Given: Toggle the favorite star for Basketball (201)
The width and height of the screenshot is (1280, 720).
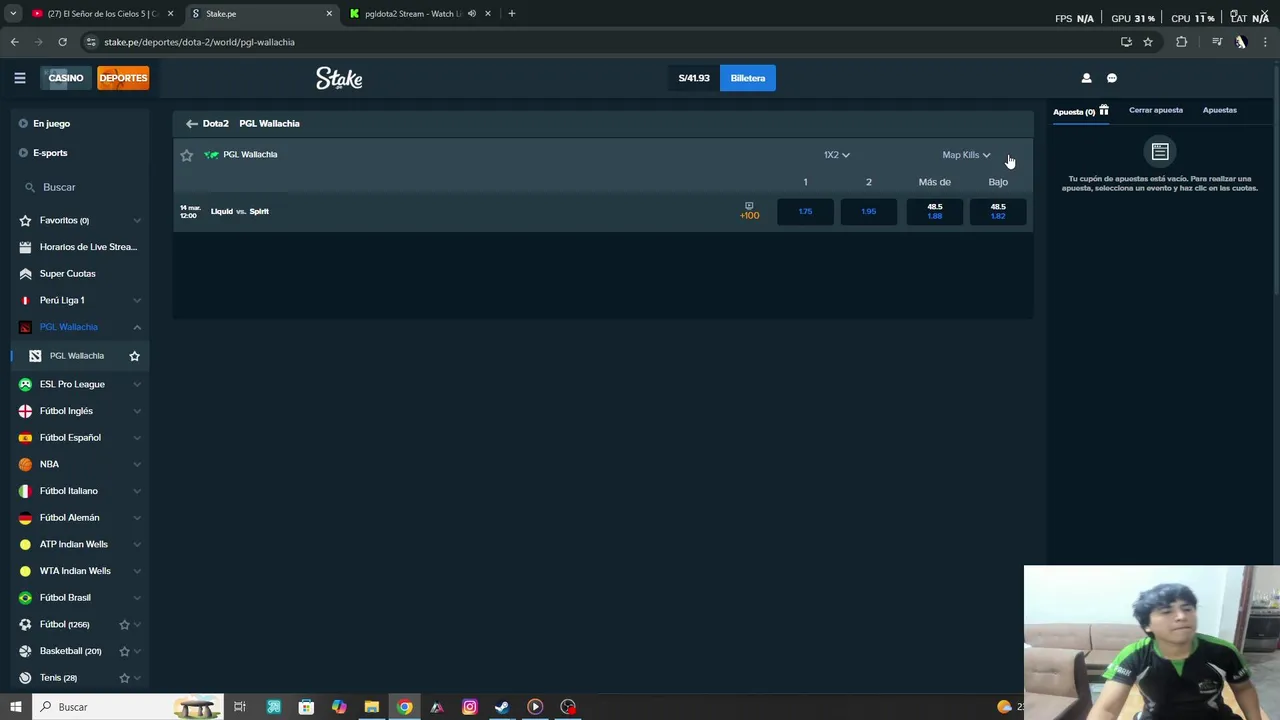Looking at the screenshot, I should 124,651.
